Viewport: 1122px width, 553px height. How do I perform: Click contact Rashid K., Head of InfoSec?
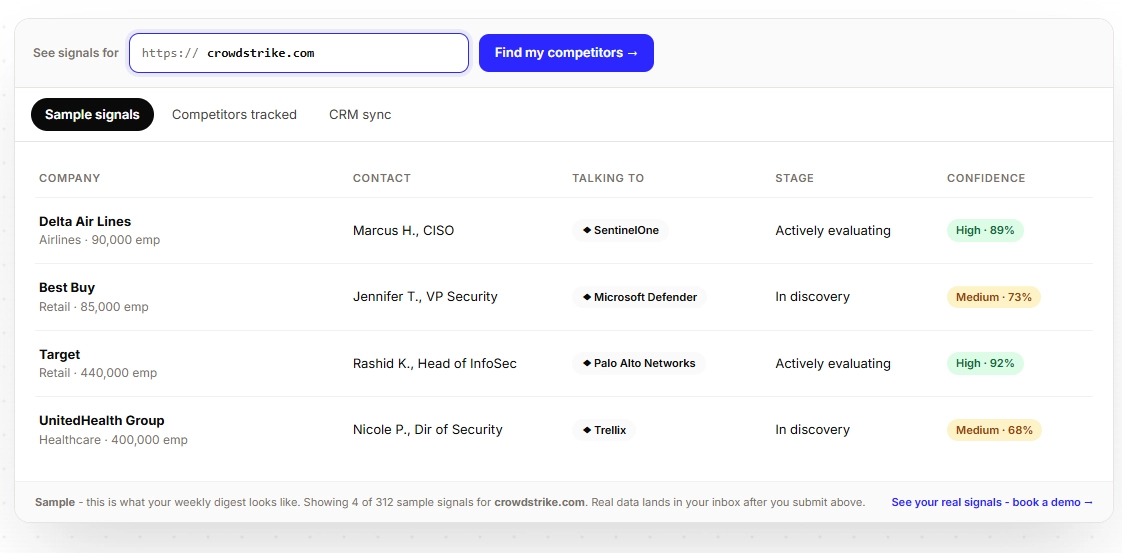tap(434, 363)
